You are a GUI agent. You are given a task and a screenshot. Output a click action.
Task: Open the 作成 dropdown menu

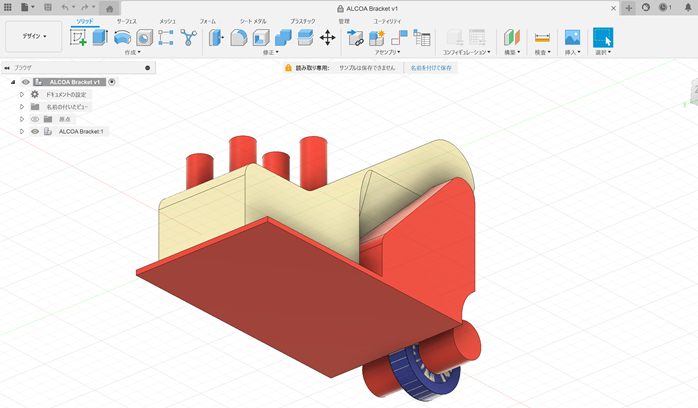click(x=132, y=53)
